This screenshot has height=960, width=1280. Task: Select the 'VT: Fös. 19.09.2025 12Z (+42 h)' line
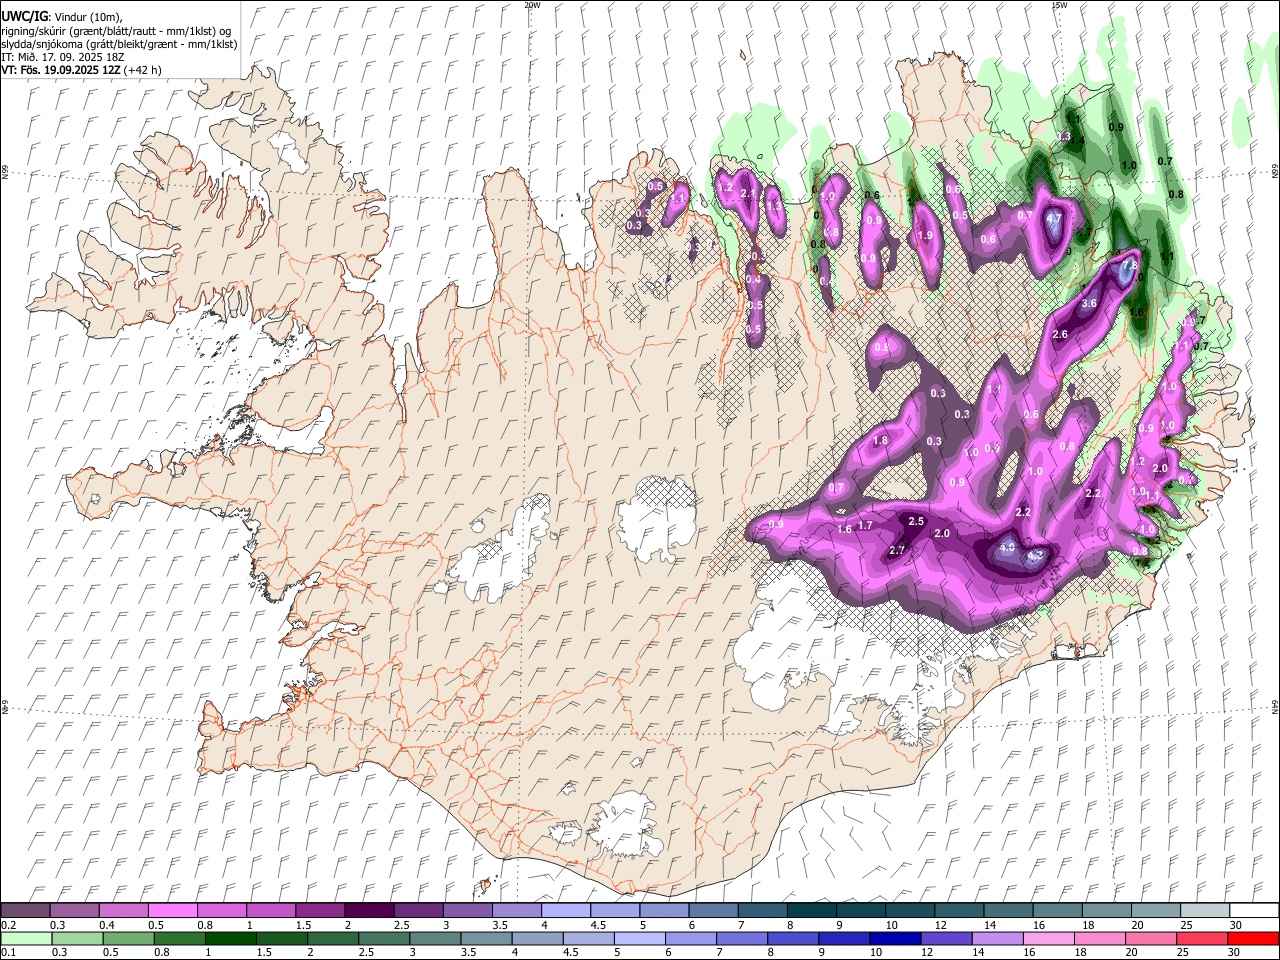81,70
